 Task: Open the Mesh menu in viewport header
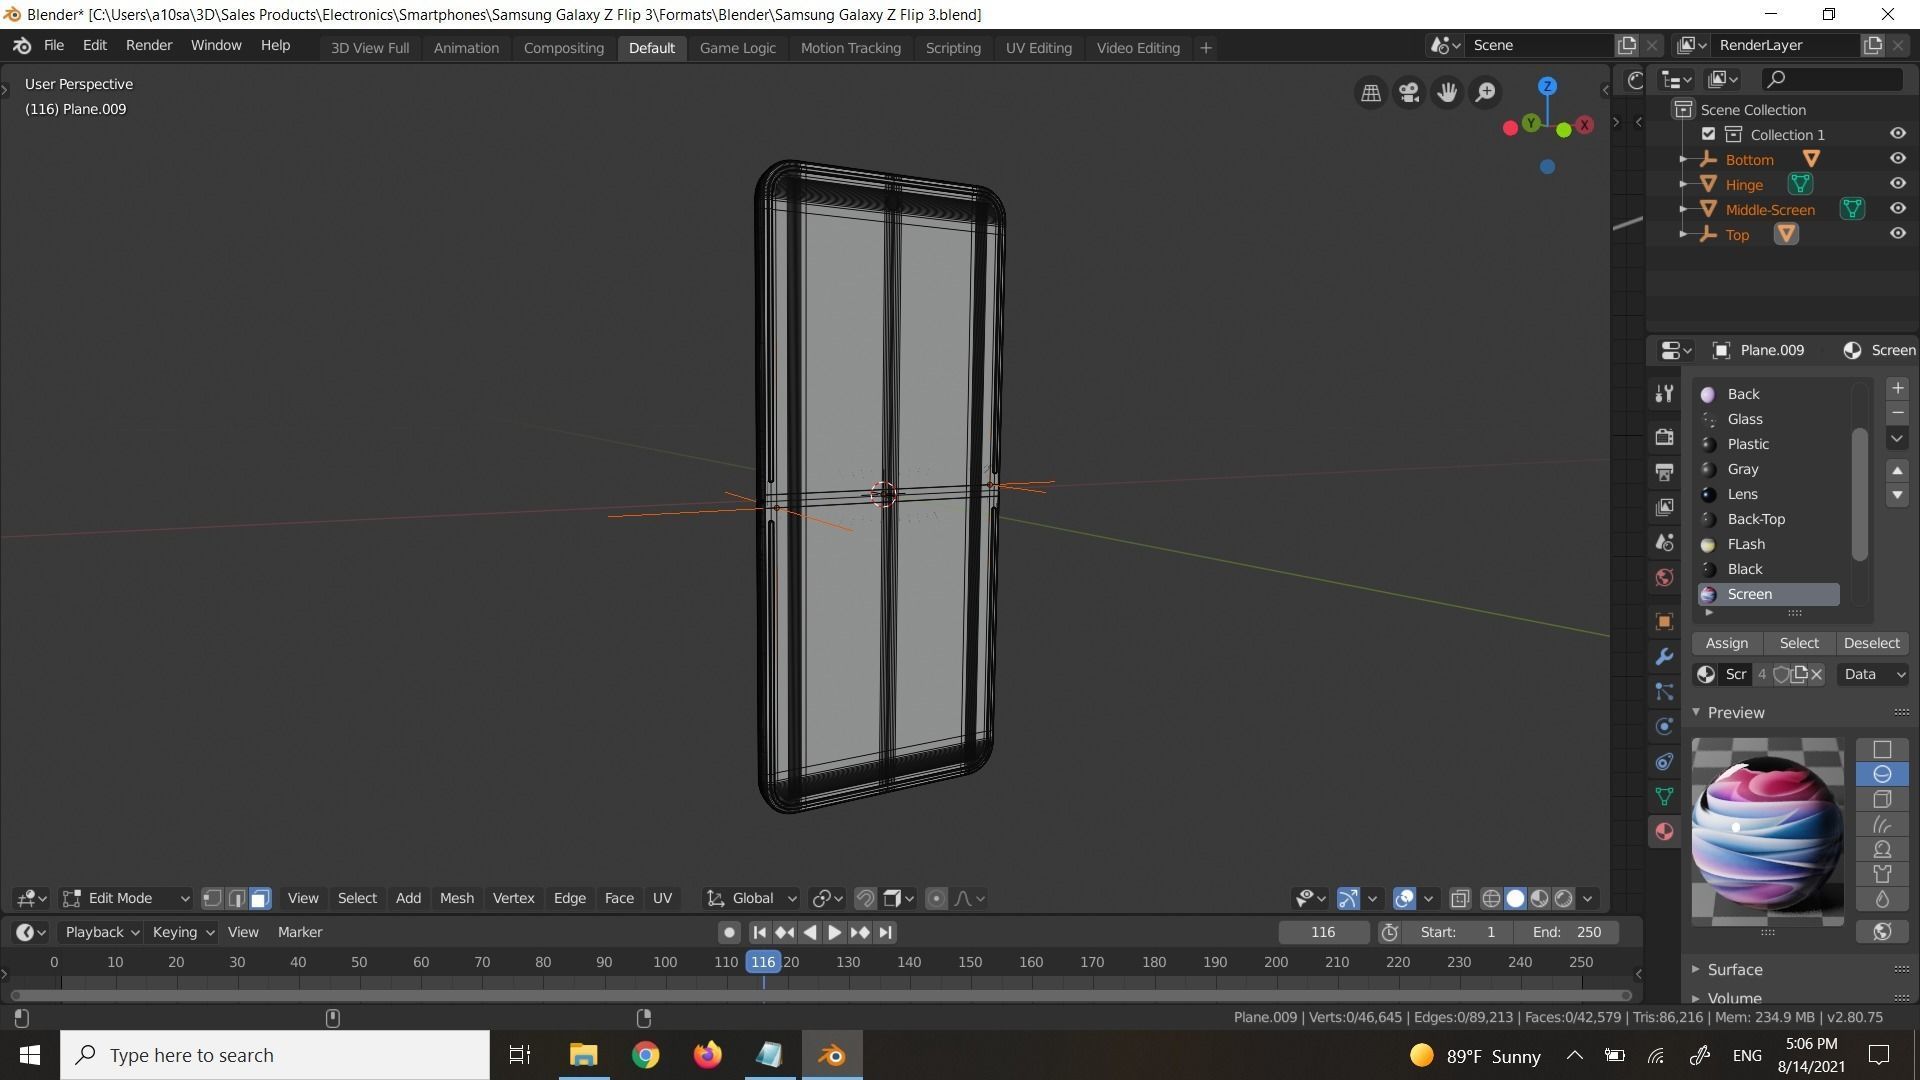click(x=457, y=898)
